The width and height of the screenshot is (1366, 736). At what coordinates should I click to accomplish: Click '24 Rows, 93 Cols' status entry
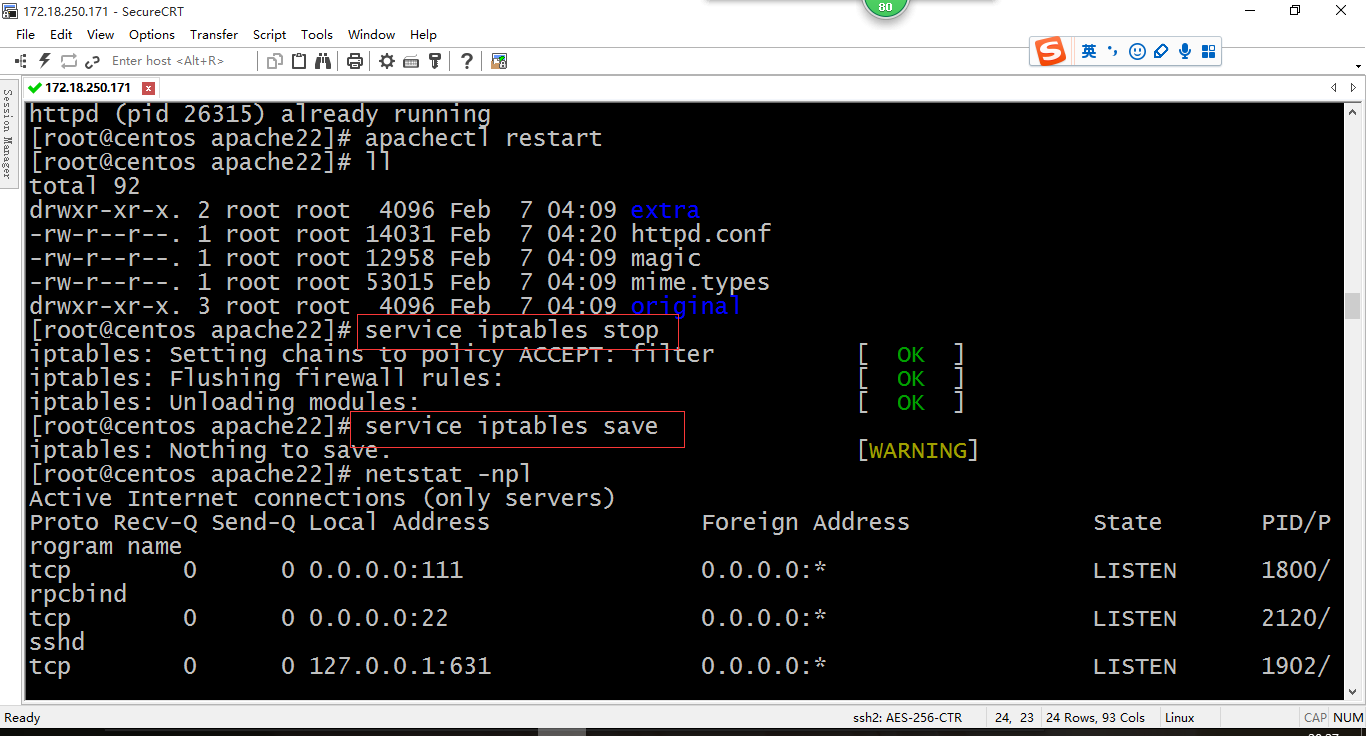(x=1095, y=718)
